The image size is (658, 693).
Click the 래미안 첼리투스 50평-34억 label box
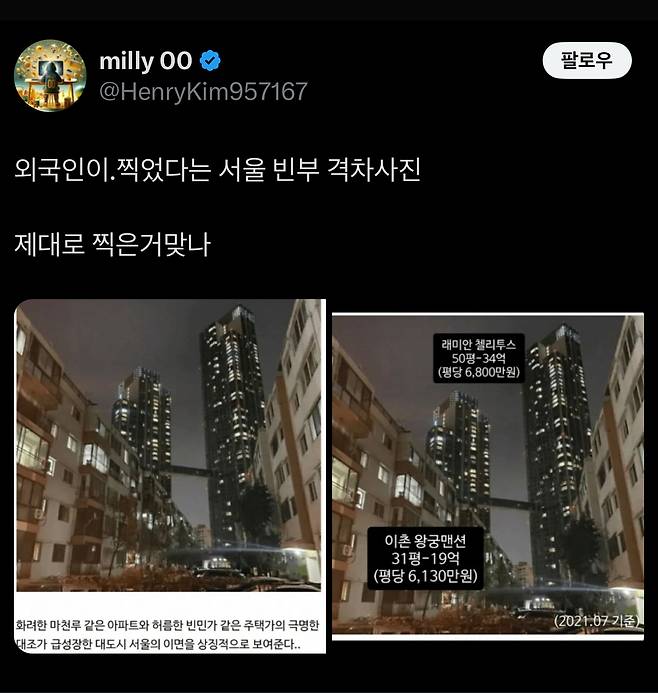(x=479, y=358)
